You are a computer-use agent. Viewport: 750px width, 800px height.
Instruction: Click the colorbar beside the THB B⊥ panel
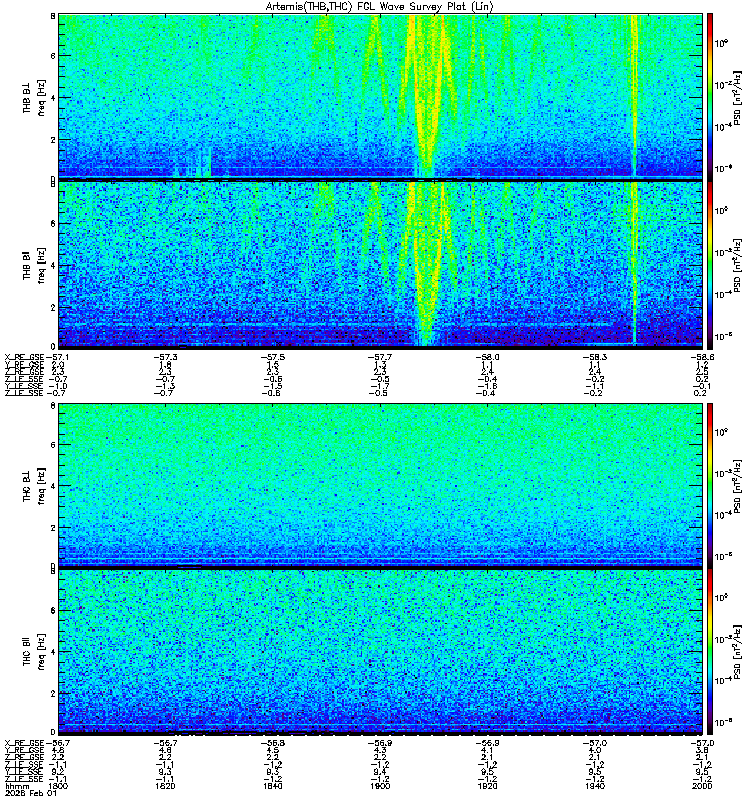[x=710, y=96]
